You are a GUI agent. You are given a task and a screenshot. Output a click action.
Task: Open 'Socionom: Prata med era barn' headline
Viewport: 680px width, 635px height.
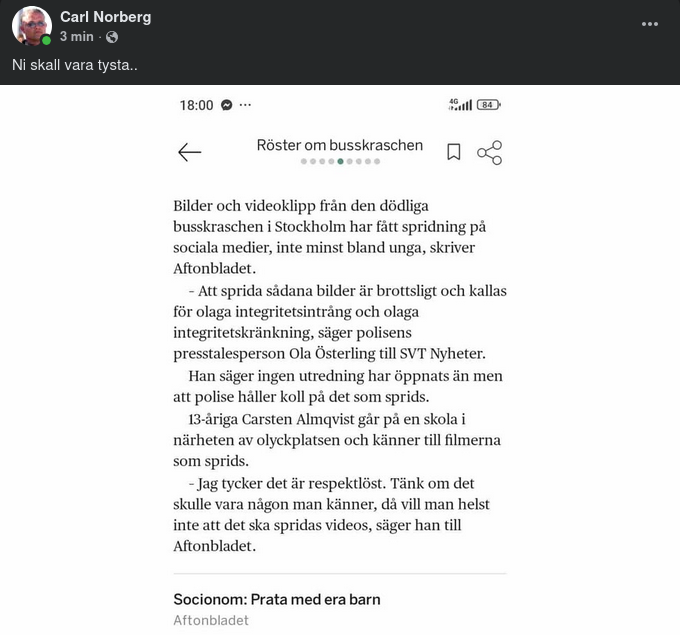pyautogui.click(x=276, y=600)
